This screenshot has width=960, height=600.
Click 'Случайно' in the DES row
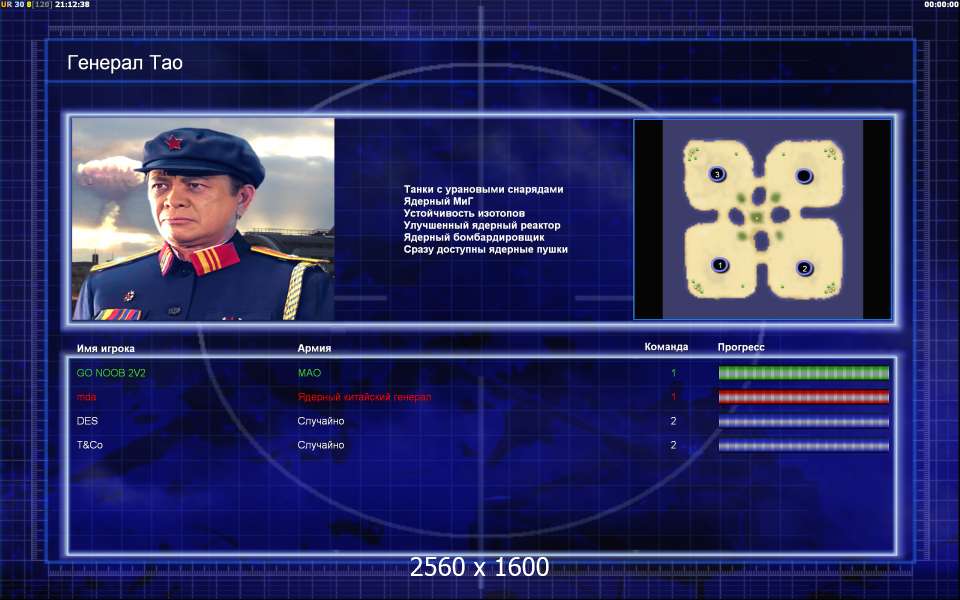pyautogui.click(x=321, y=421)
